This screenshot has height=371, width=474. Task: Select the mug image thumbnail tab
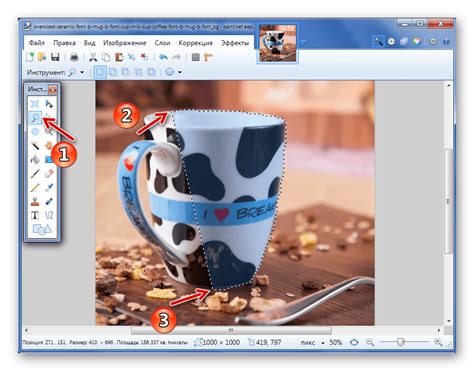click(278, 43)
